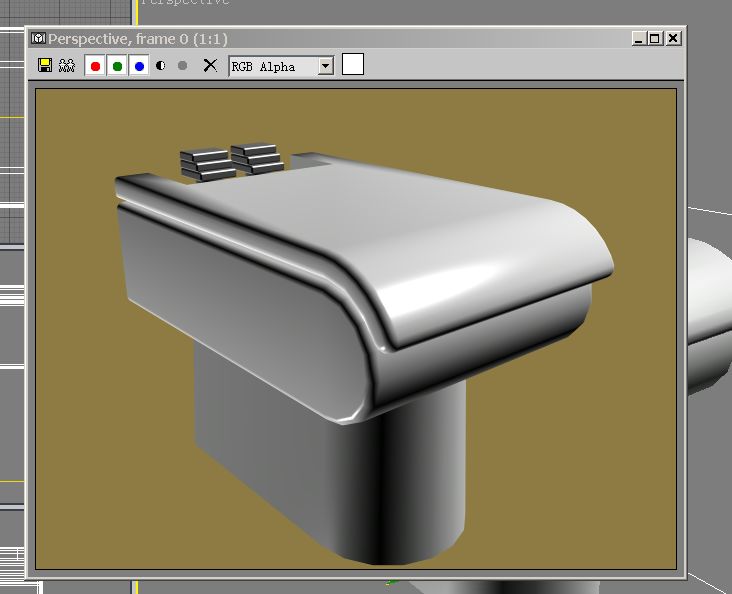The image size is (732, 594).
Task: Enable monochrome display with gray circle icon
Action: pyautogui.click(x=182, y=66)
